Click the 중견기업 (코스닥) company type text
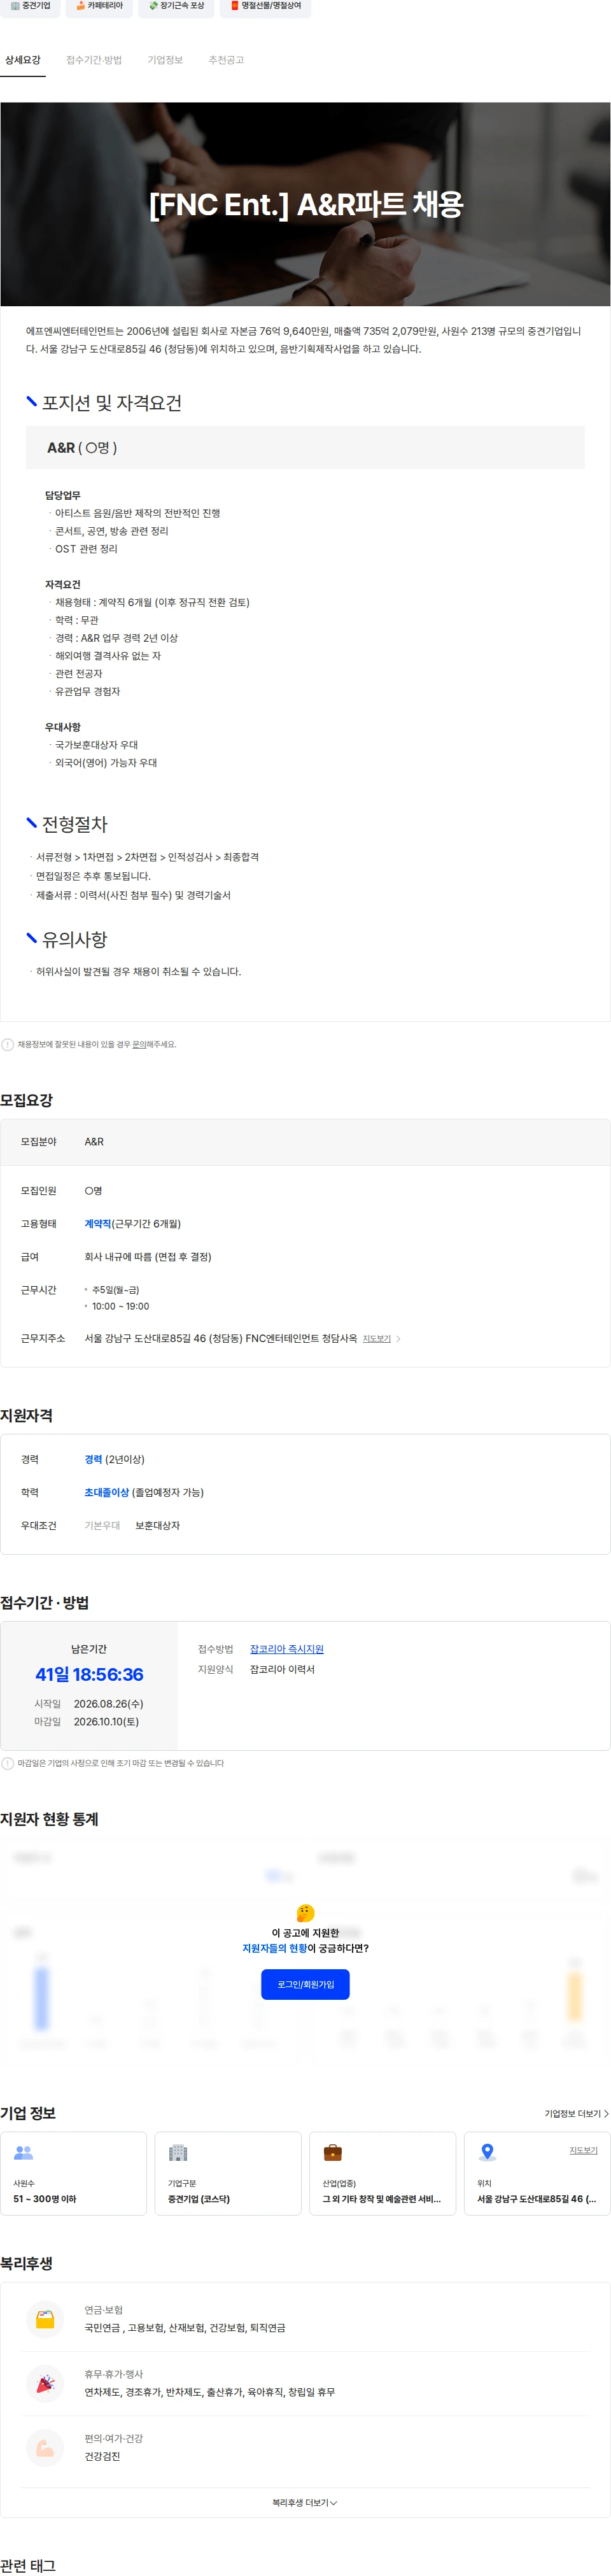The image size is (611, 2576). click(x=199, y=2198)
